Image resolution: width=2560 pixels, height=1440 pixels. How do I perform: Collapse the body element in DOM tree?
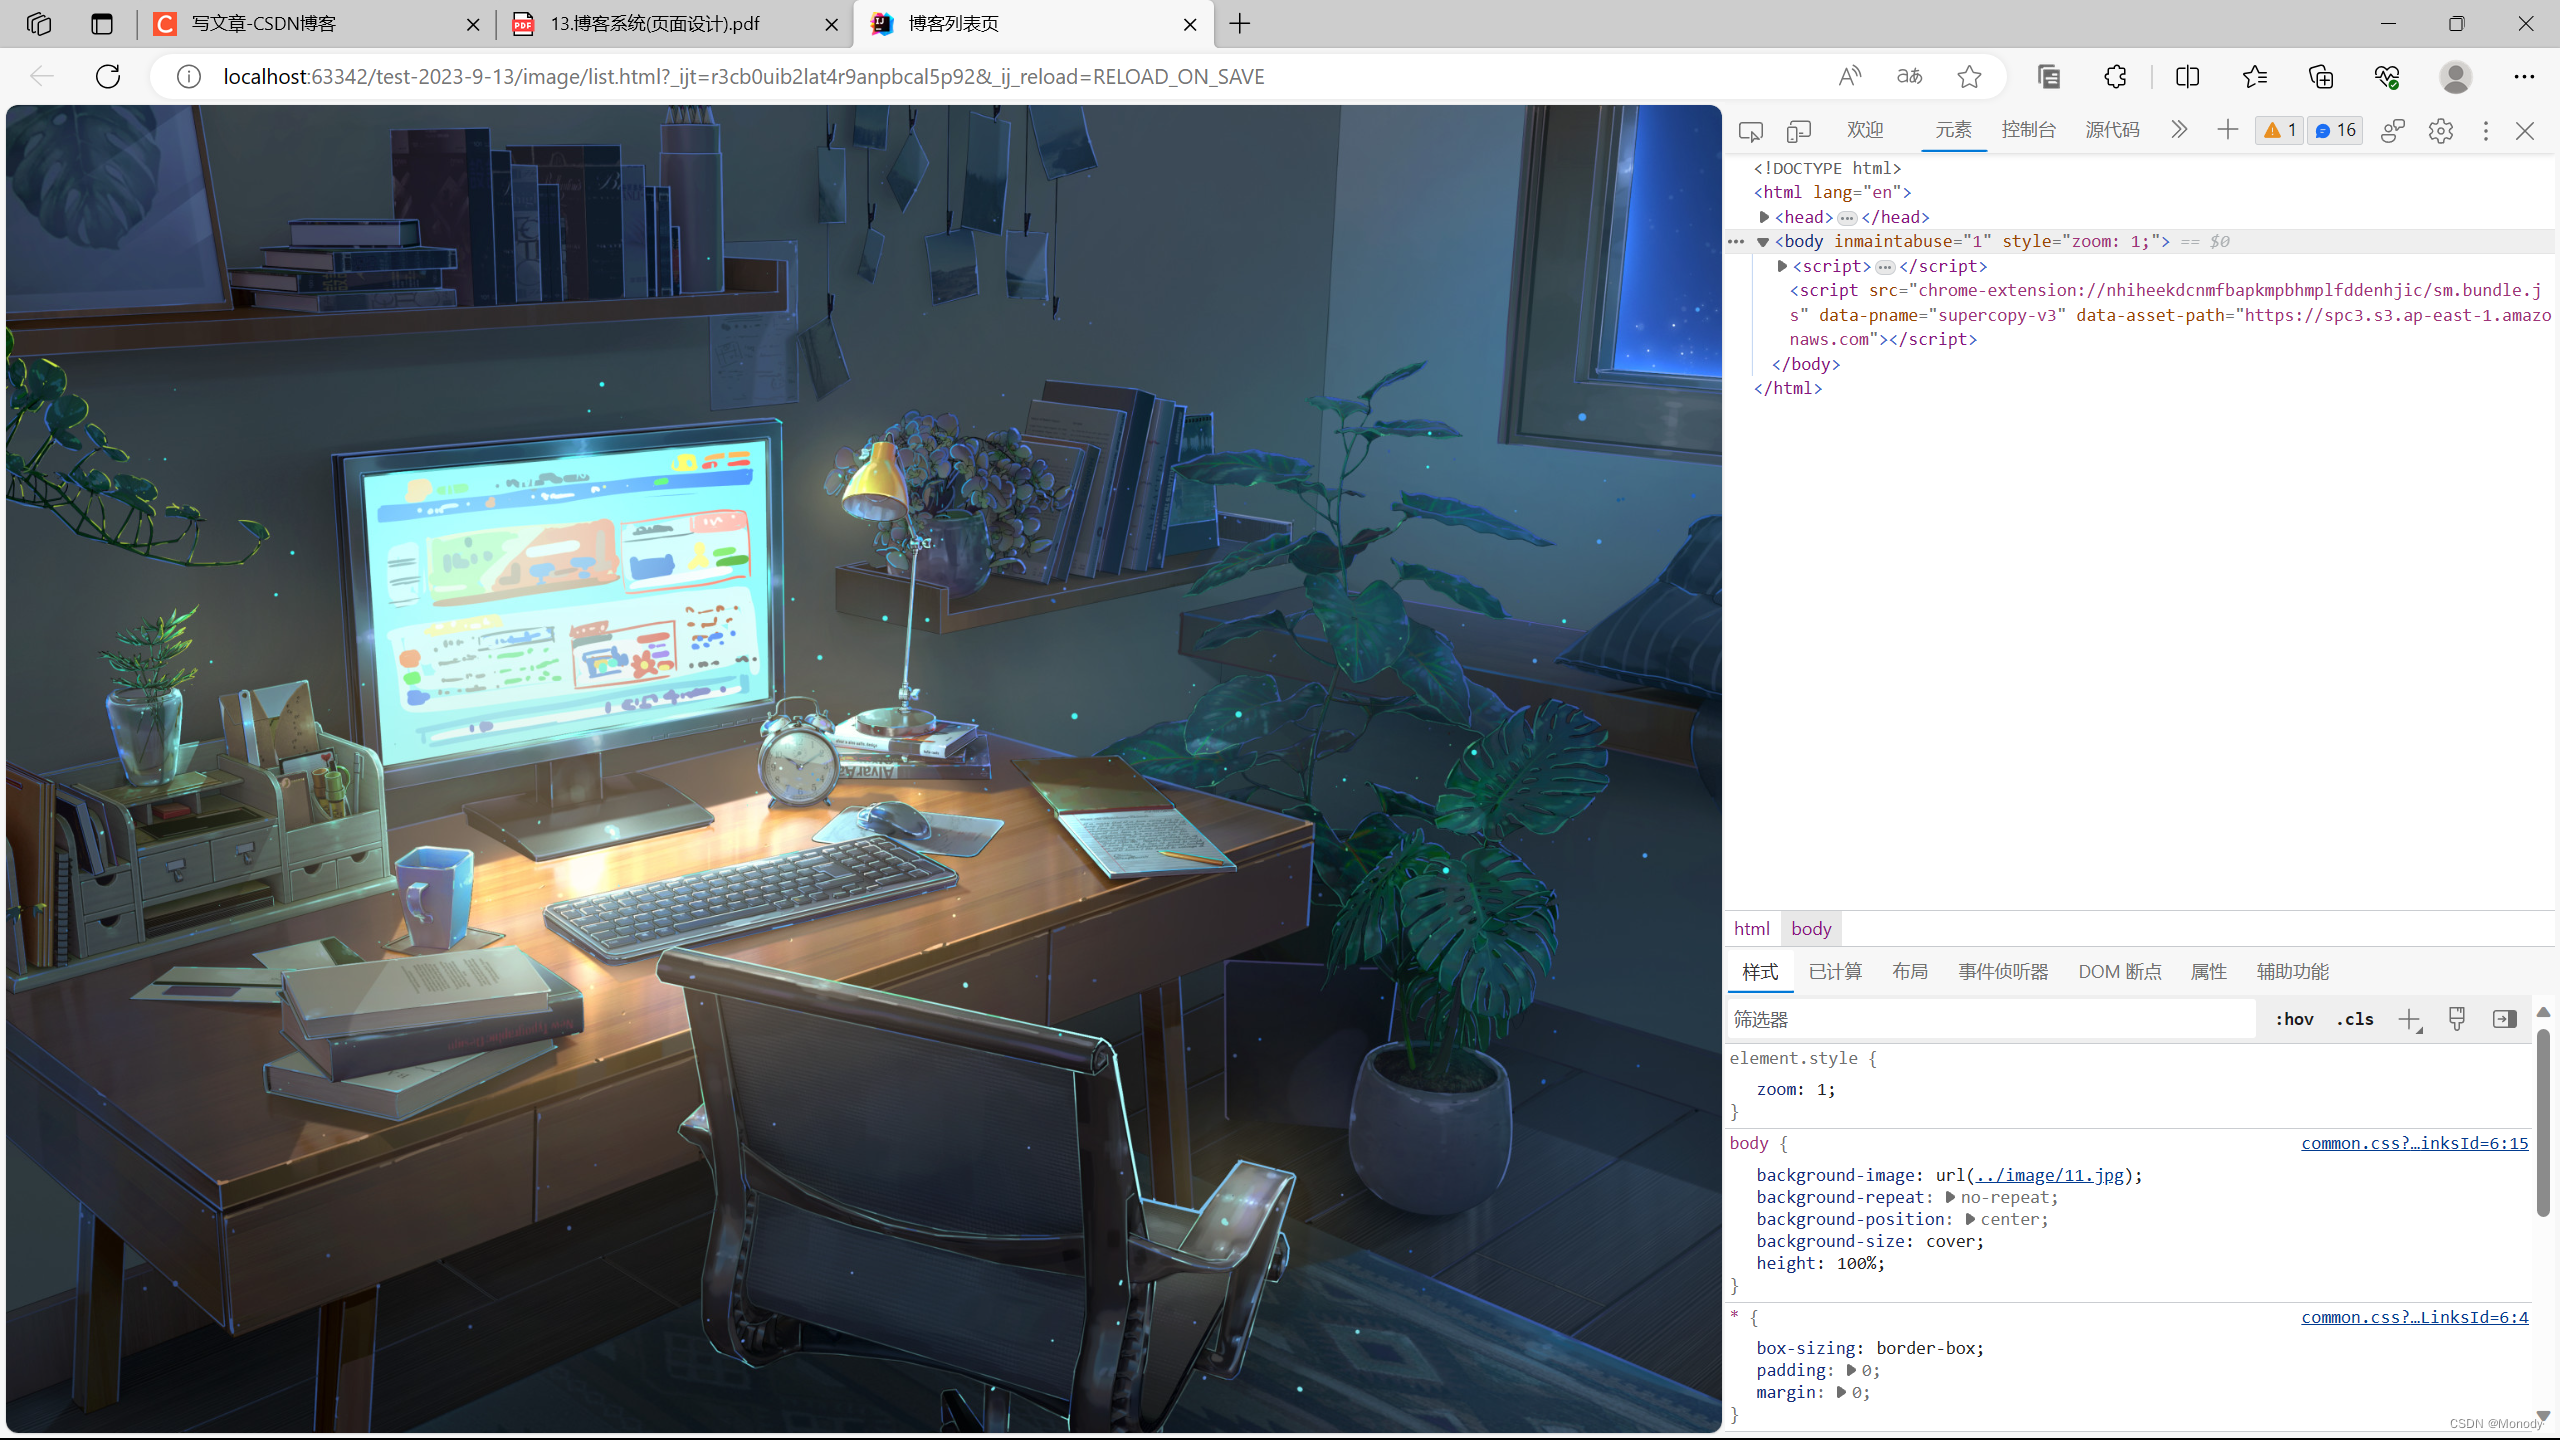[1763, 242]
